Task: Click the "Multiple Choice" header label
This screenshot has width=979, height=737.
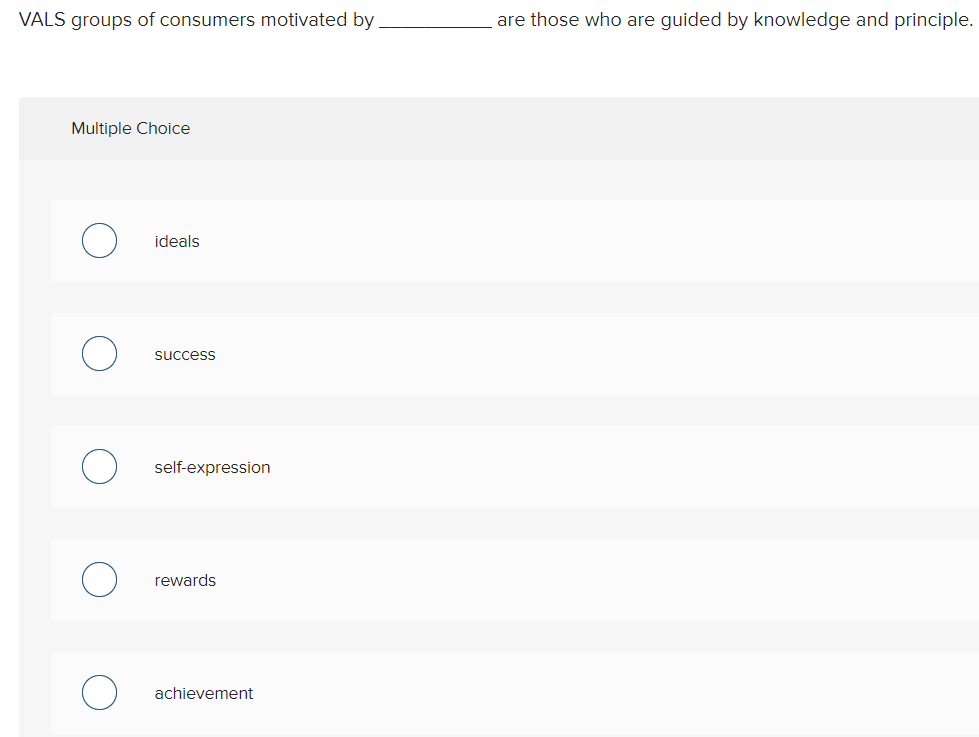Action: [130, 128]
